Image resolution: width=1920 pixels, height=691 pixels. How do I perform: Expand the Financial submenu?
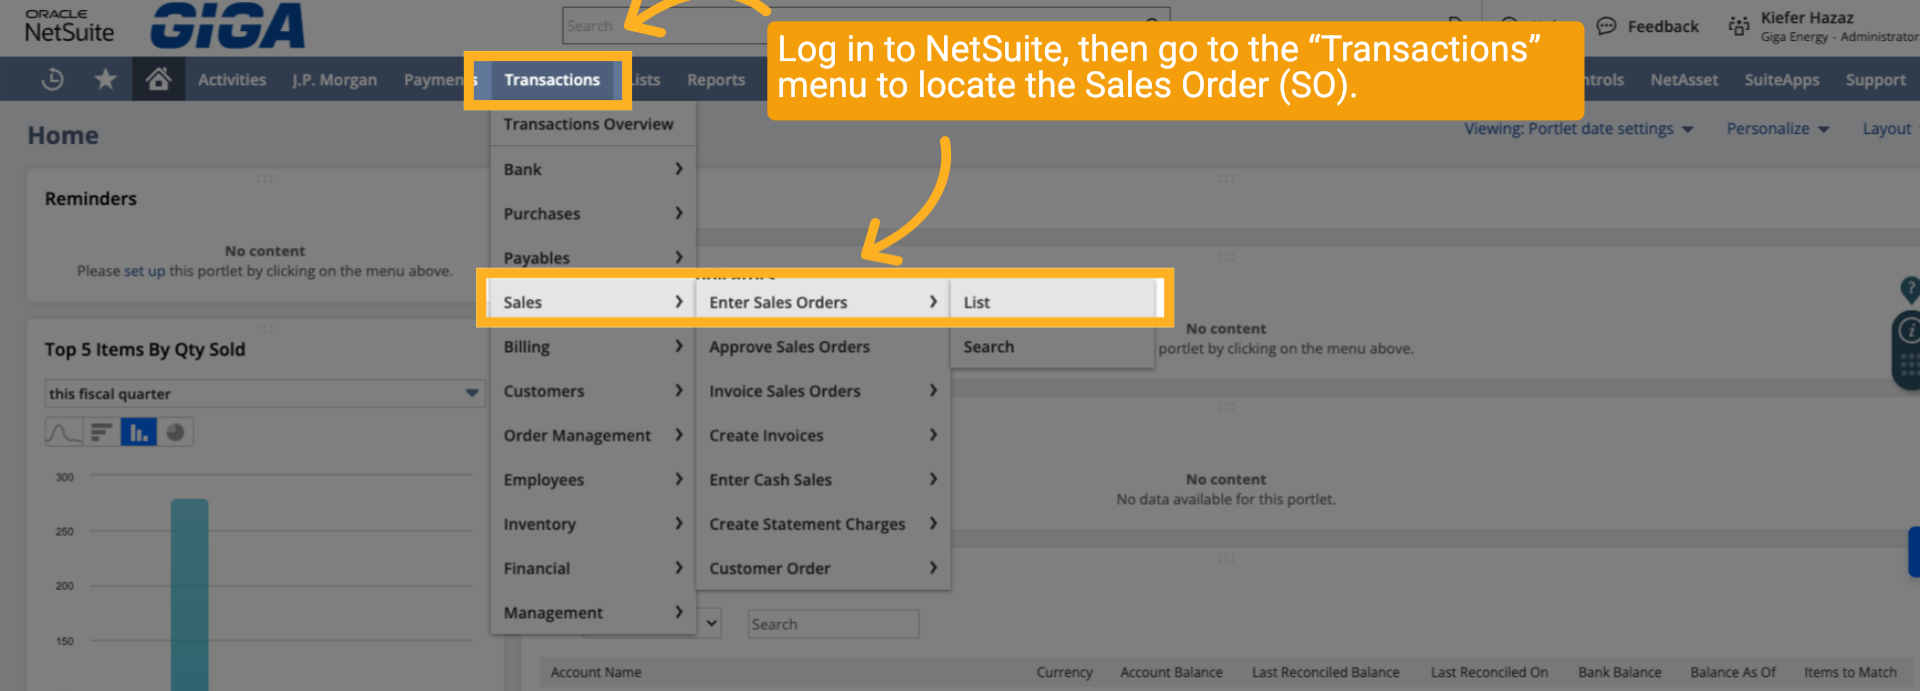click(593, 568)
